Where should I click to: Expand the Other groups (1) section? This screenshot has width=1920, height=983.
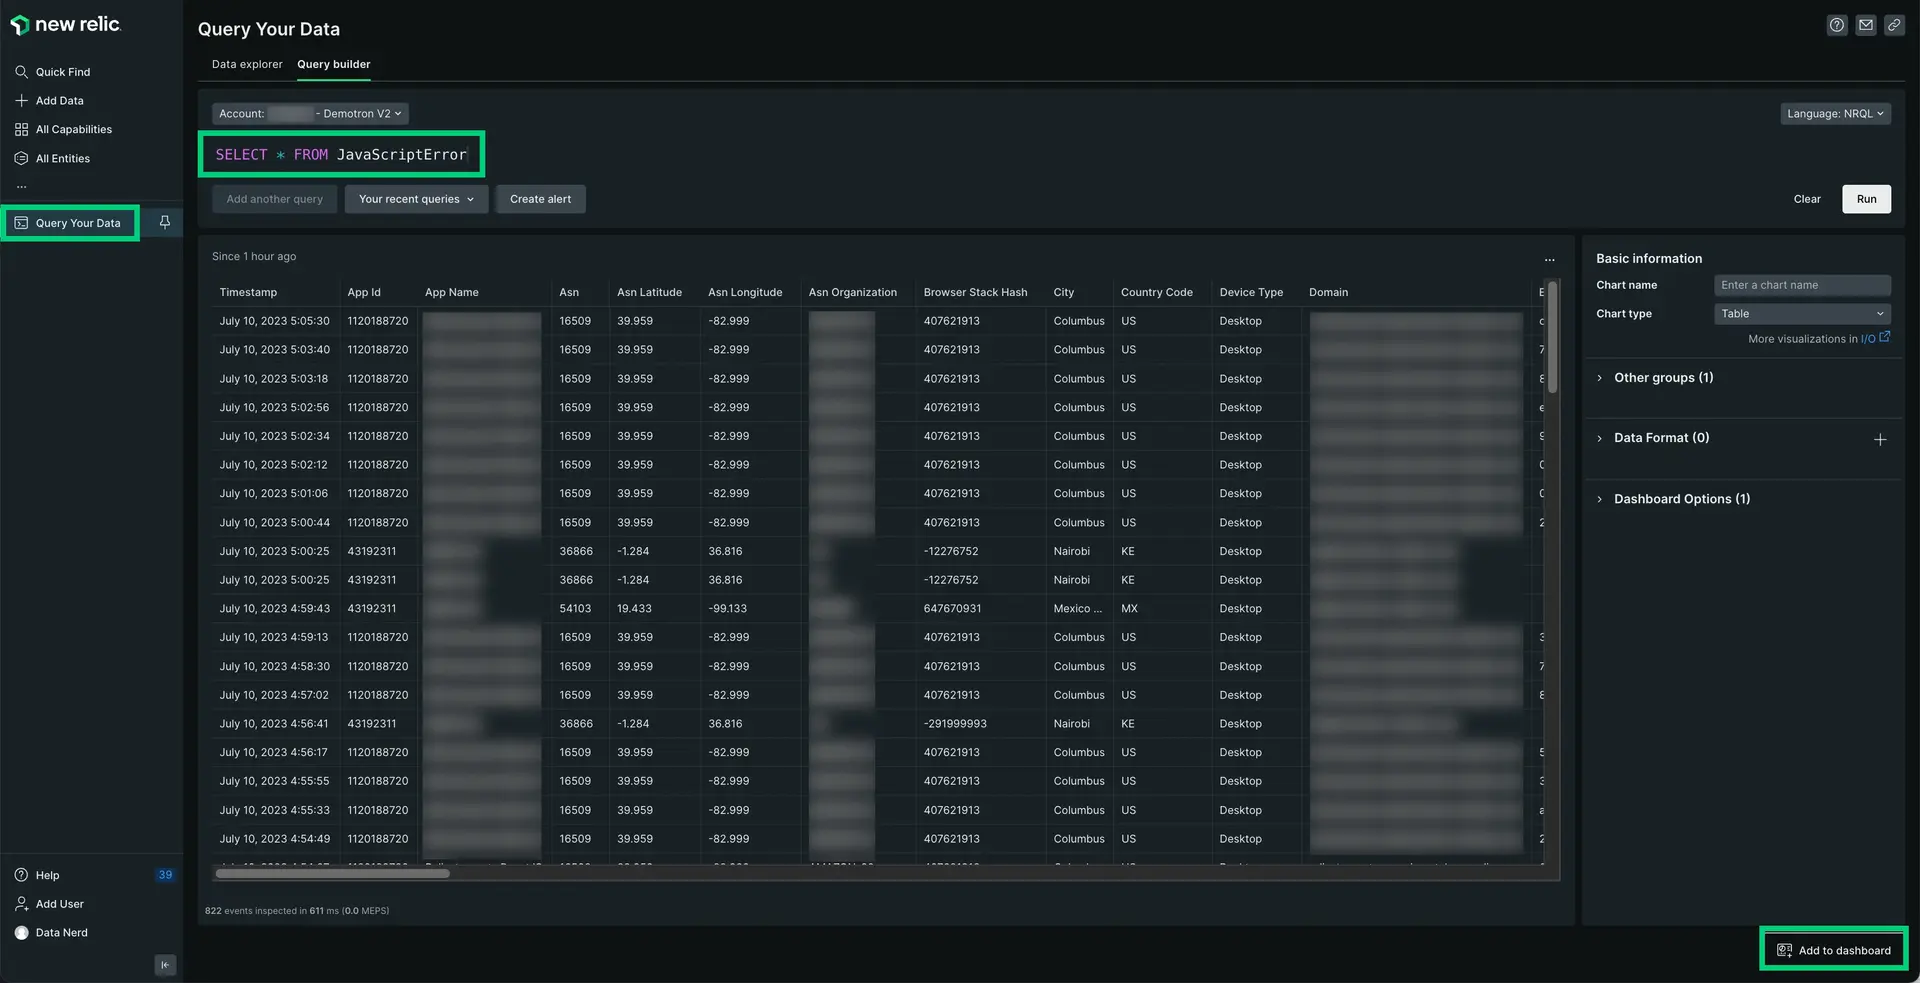click(1662, 378)
